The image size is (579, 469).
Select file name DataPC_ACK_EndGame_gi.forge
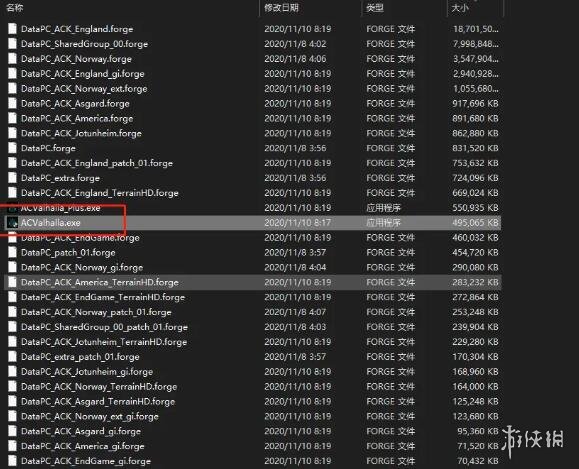coord(86,461)
